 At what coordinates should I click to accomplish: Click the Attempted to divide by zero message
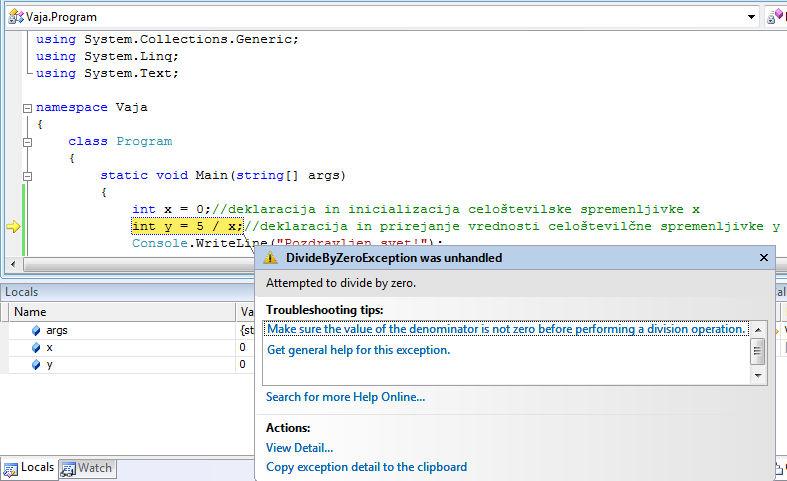[341, 283]
